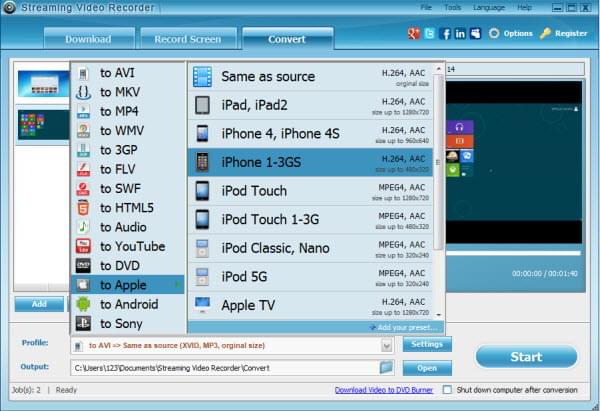Click the Start conversion button
Screen dimensions: 600x411
coord(527,357)
